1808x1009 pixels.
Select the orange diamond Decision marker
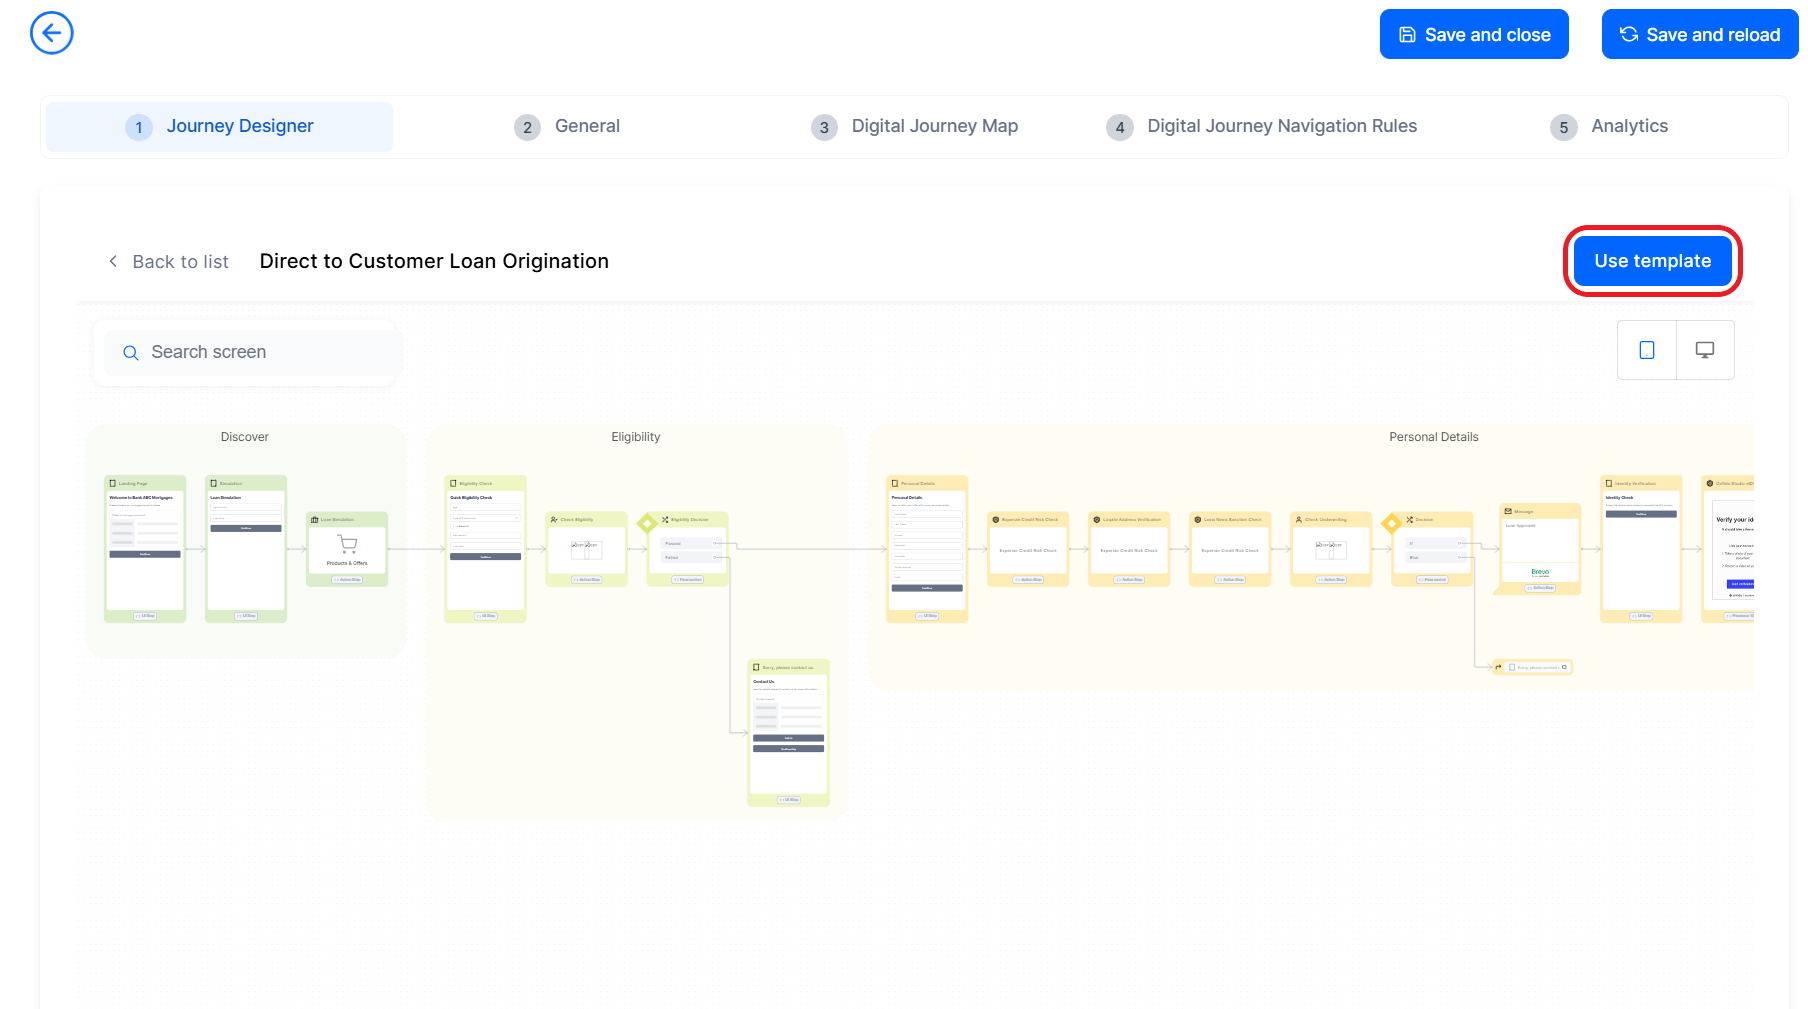(1391, 523)
